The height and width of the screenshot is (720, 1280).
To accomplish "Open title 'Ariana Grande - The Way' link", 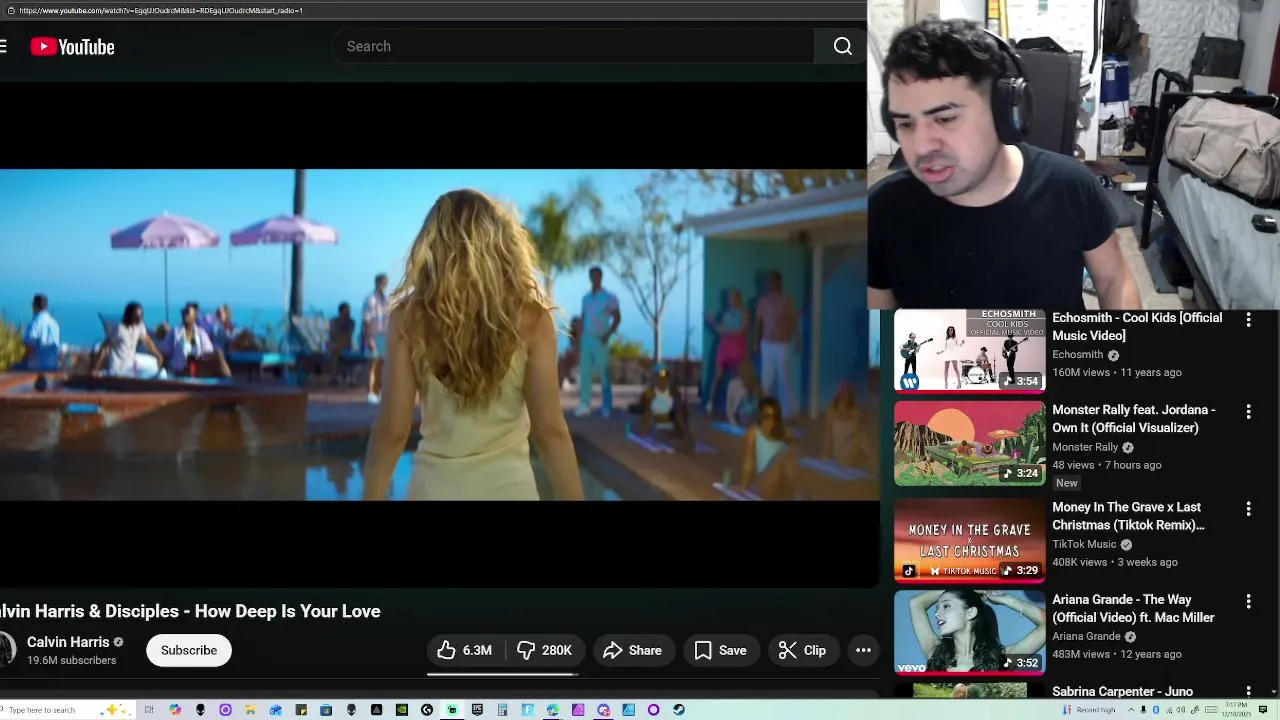I will pyautogui.click(x=1133, y=608).
